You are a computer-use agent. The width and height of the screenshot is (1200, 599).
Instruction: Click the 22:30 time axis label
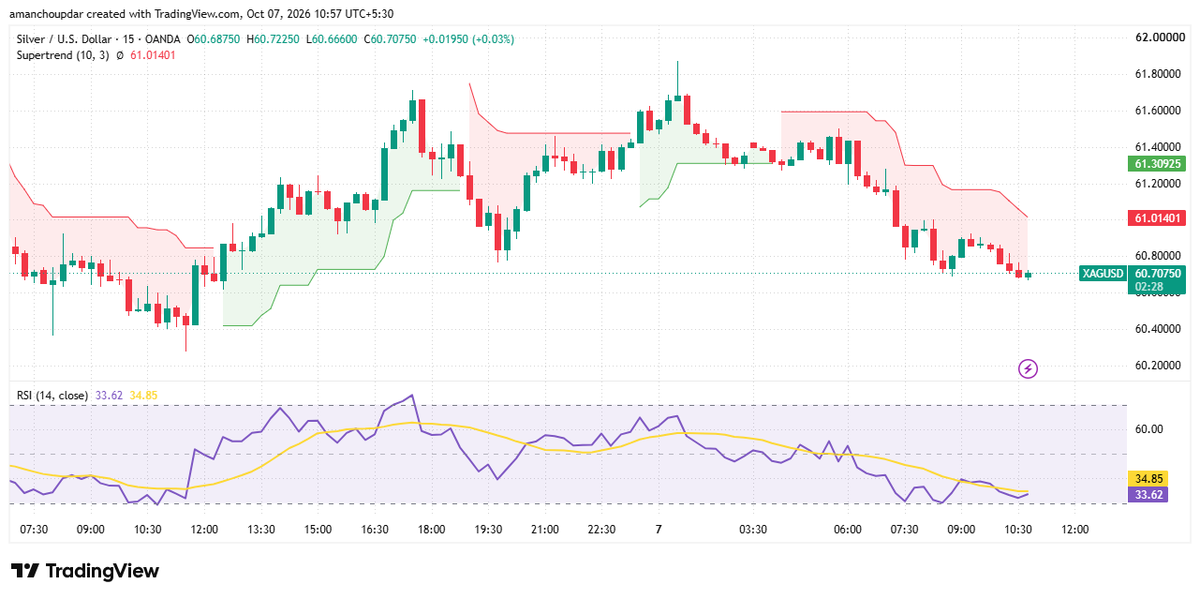602,529
